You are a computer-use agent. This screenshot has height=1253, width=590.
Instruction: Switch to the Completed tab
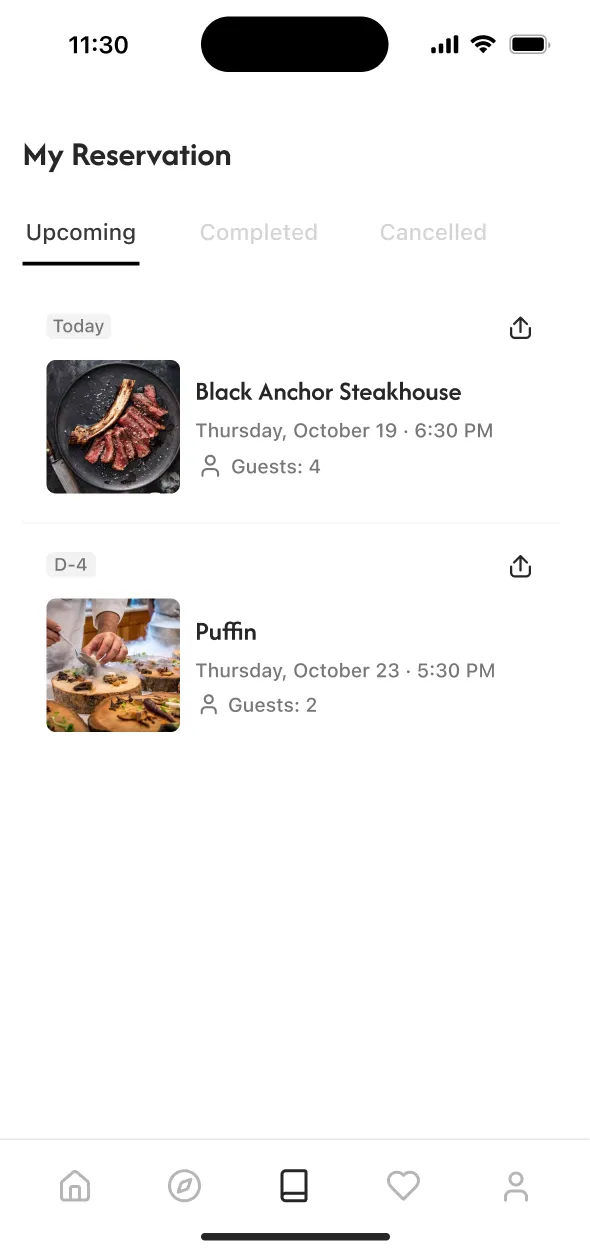(258, 232)
